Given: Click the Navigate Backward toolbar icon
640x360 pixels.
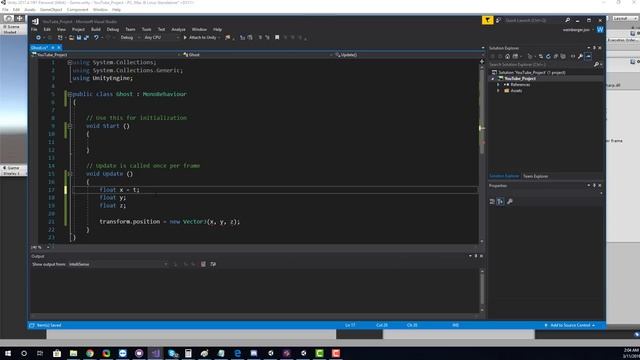Looking at the screenshot, I should pos(38,38).
